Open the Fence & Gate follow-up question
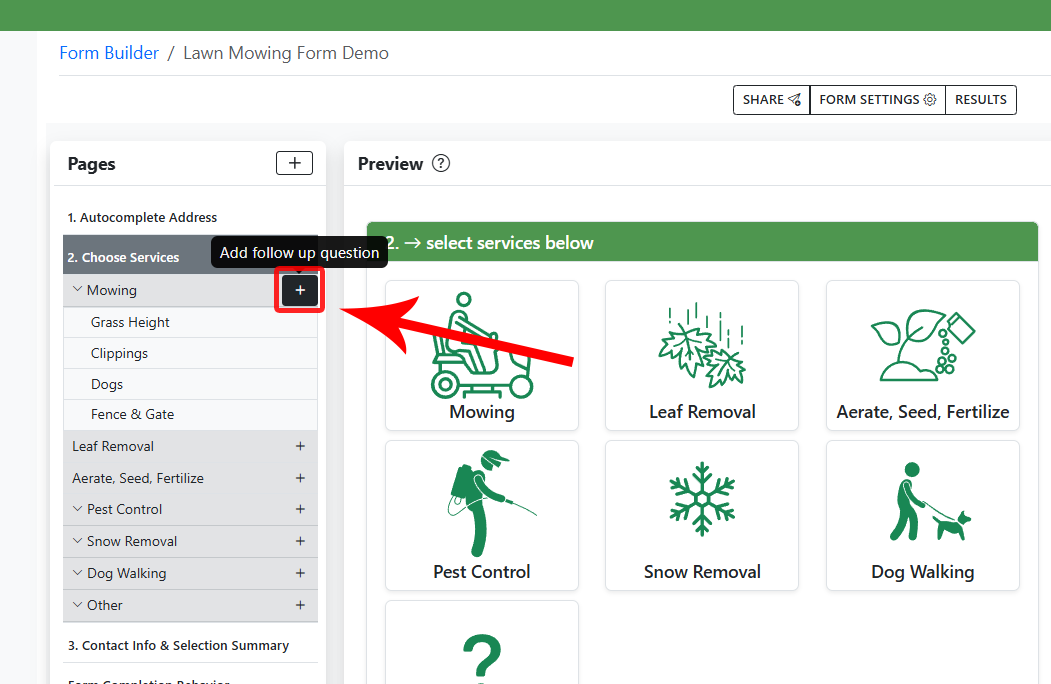This screenshot has height=684, width=1051. (190, 414)
